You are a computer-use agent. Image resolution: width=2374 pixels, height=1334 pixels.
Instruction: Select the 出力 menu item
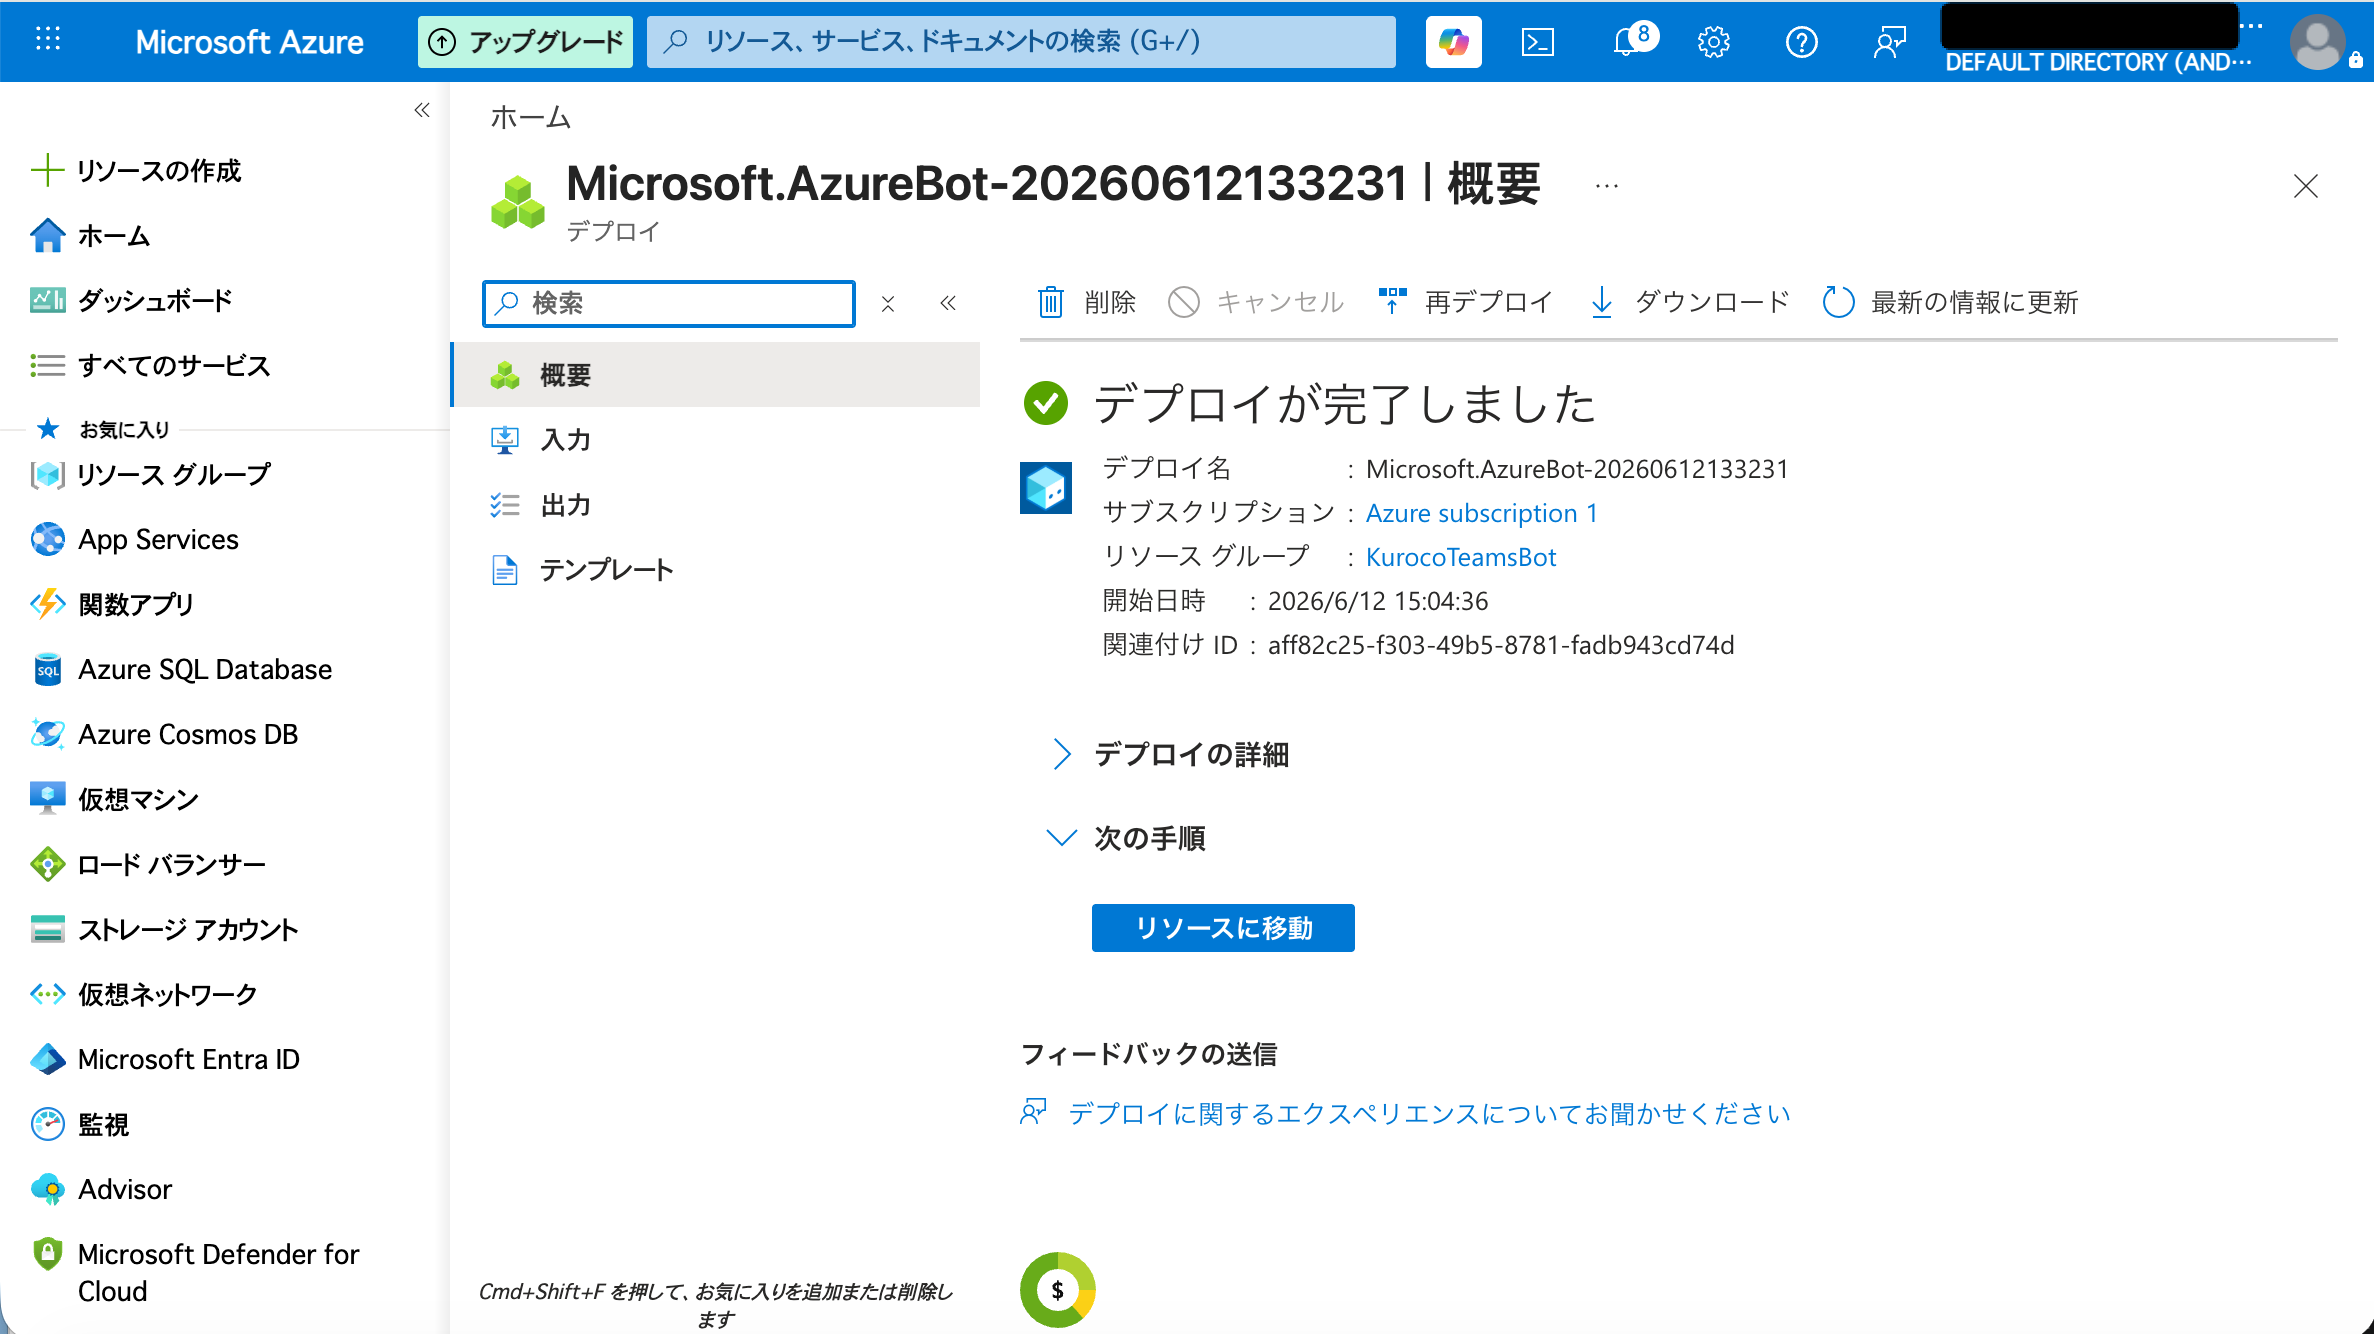coord(716,505)
